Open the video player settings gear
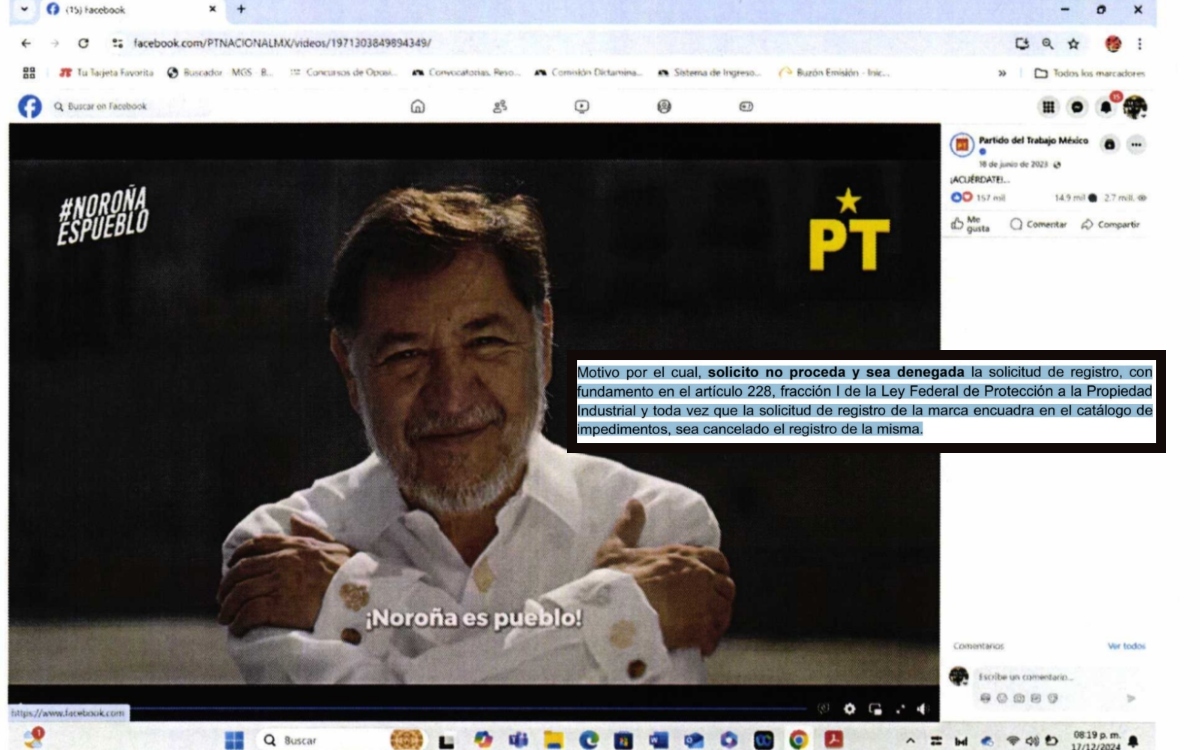Viewport: 1200px width, 750px height. point(850,708)
